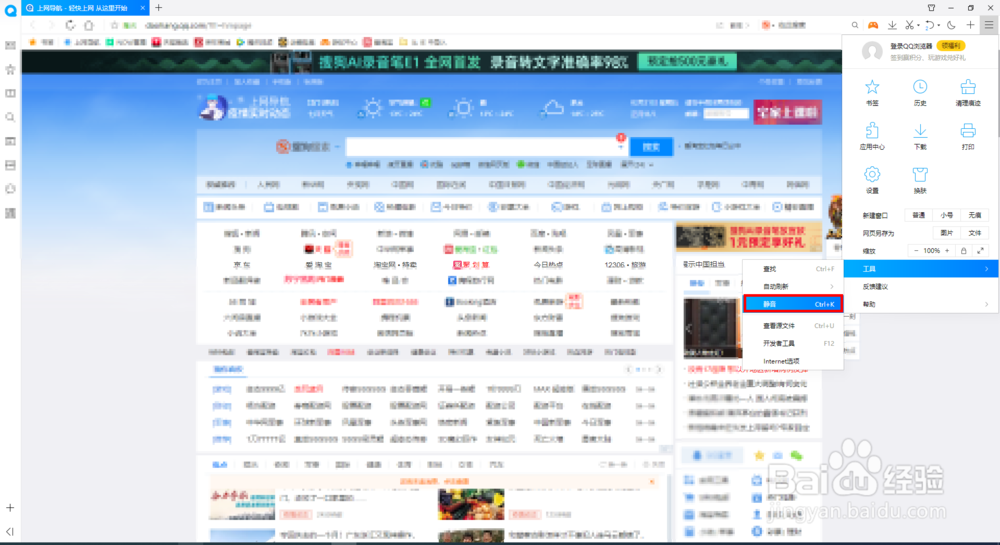Increase zoom with plus button
This screenshot has width=1000, height=545.
(x=947, y=251)
